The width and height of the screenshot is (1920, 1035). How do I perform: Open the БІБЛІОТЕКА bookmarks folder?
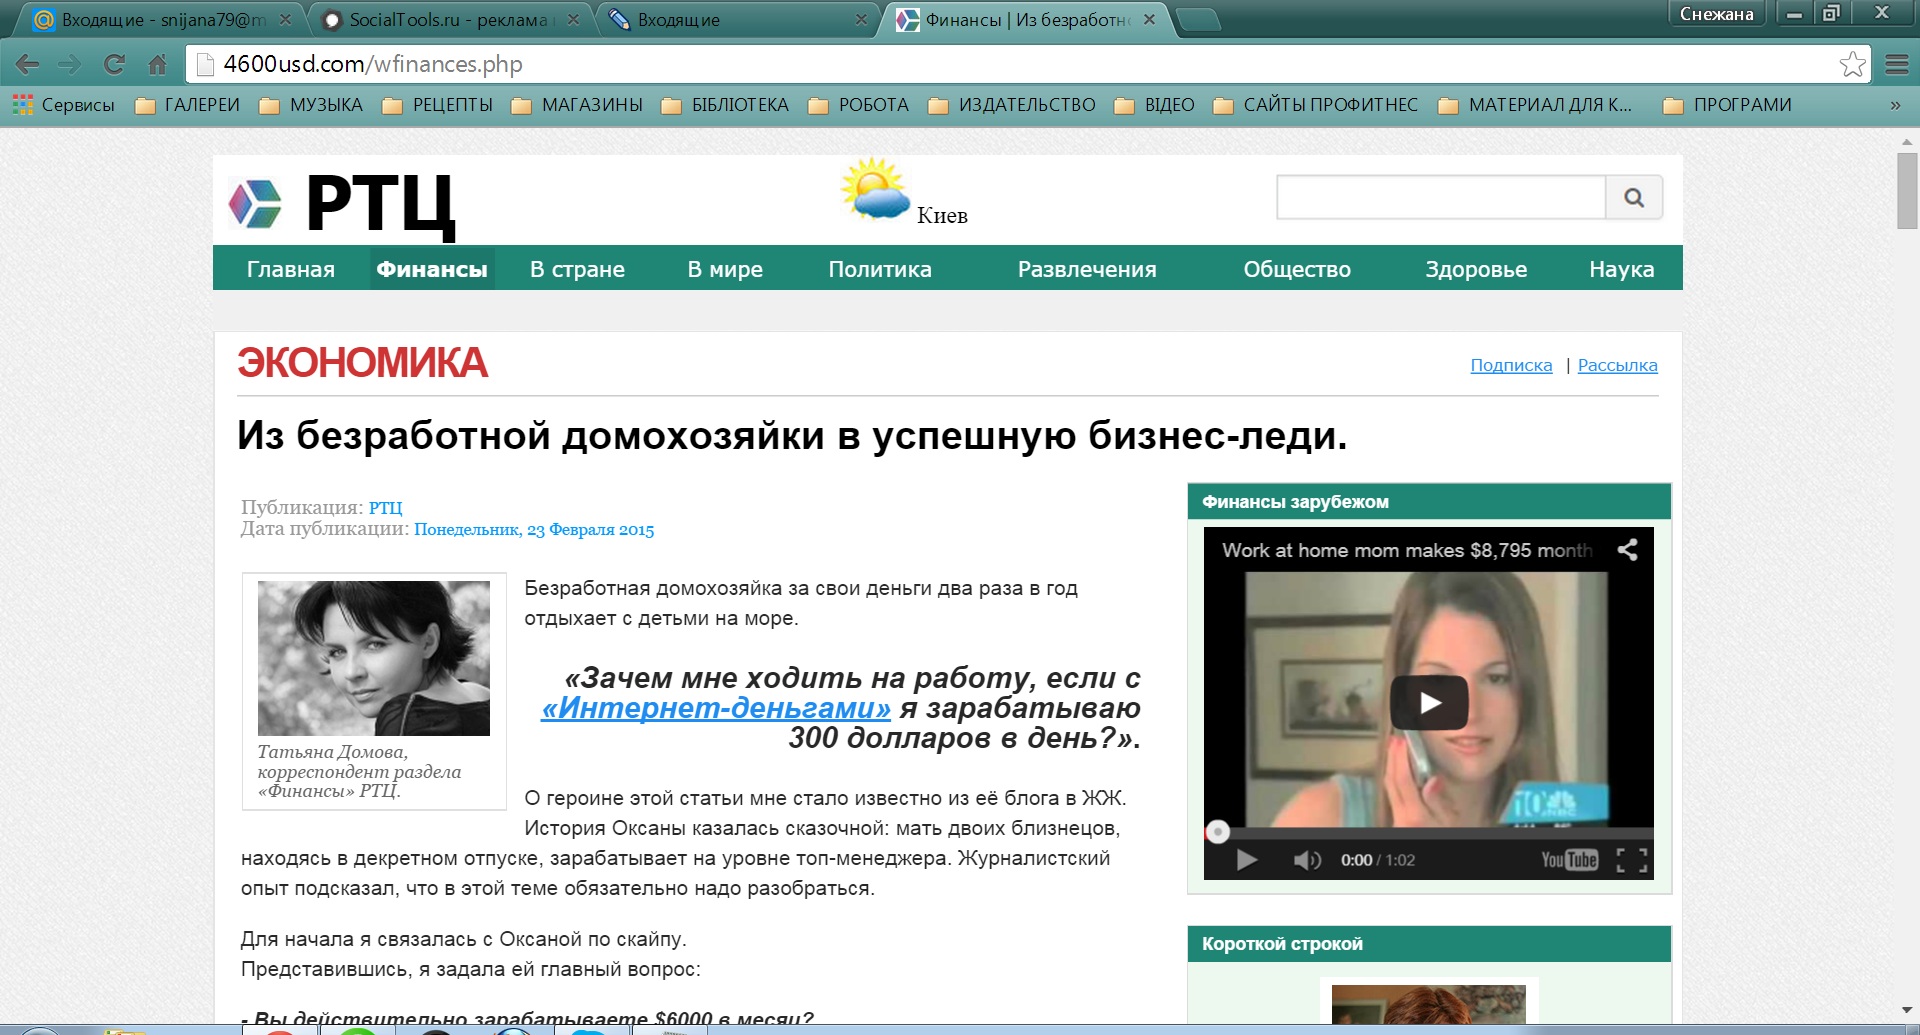[725, 105]
